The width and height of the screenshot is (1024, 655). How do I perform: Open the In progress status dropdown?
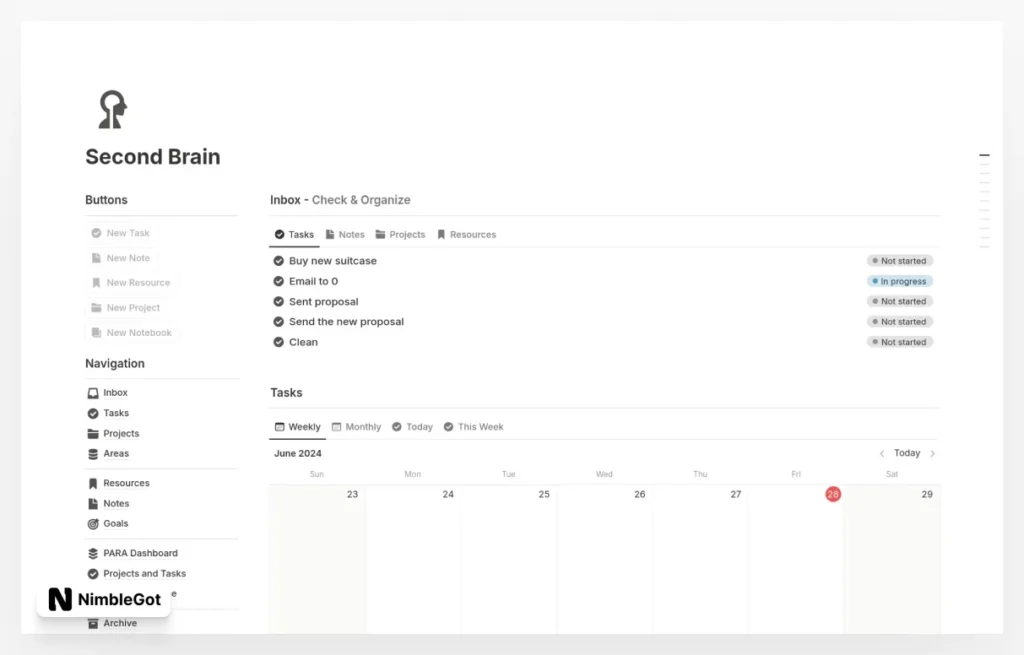coord(900,282)
